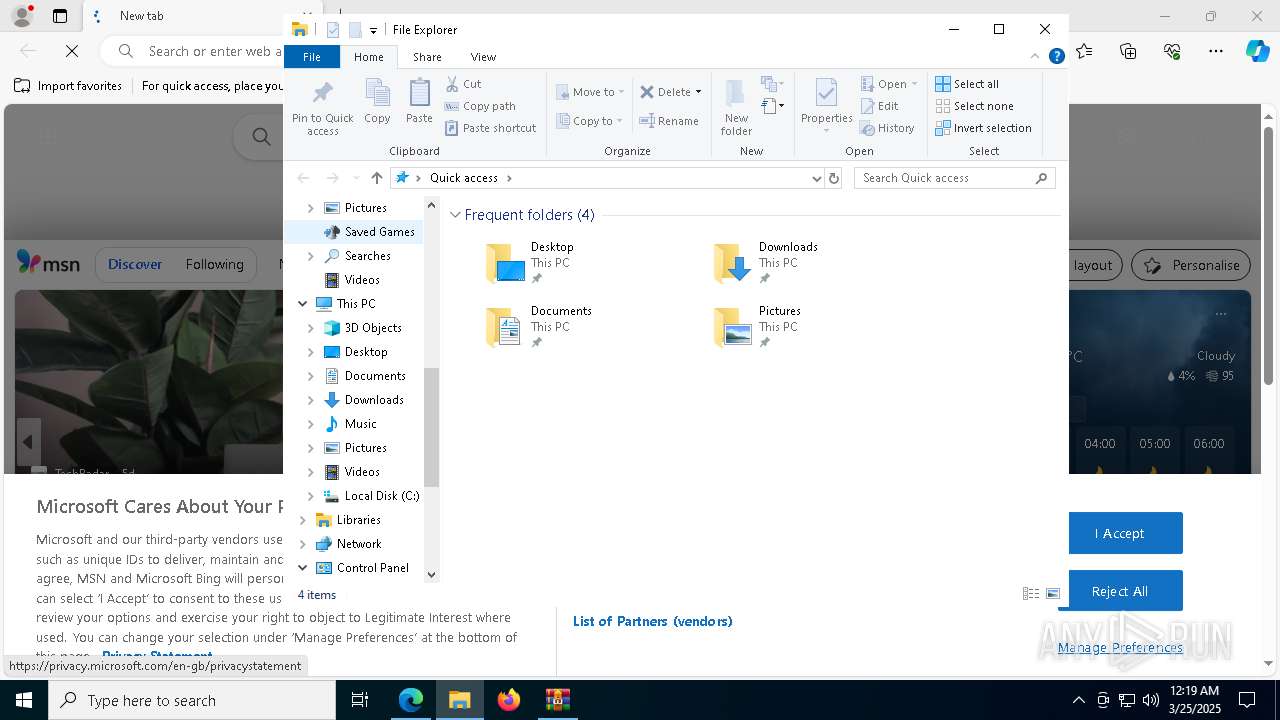Expand the Searches tree node
The width and height of the screenshot is (1280, 720).
pyautogui.click(x=310, y=256)
